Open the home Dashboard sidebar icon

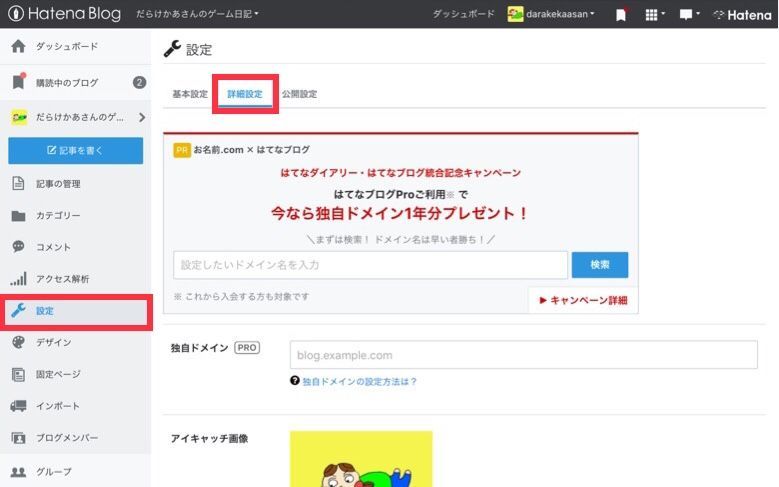tap(18, 46)
